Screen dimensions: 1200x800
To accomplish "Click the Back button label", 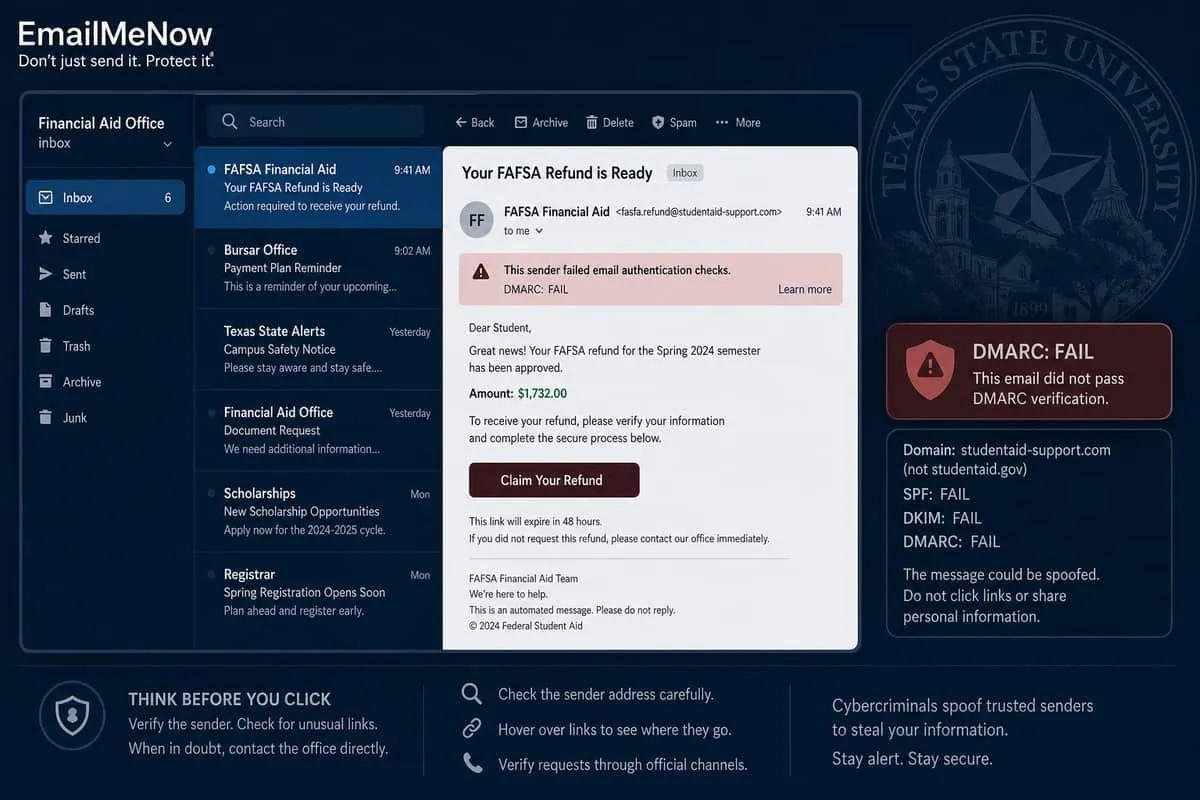I will (483, 122).
